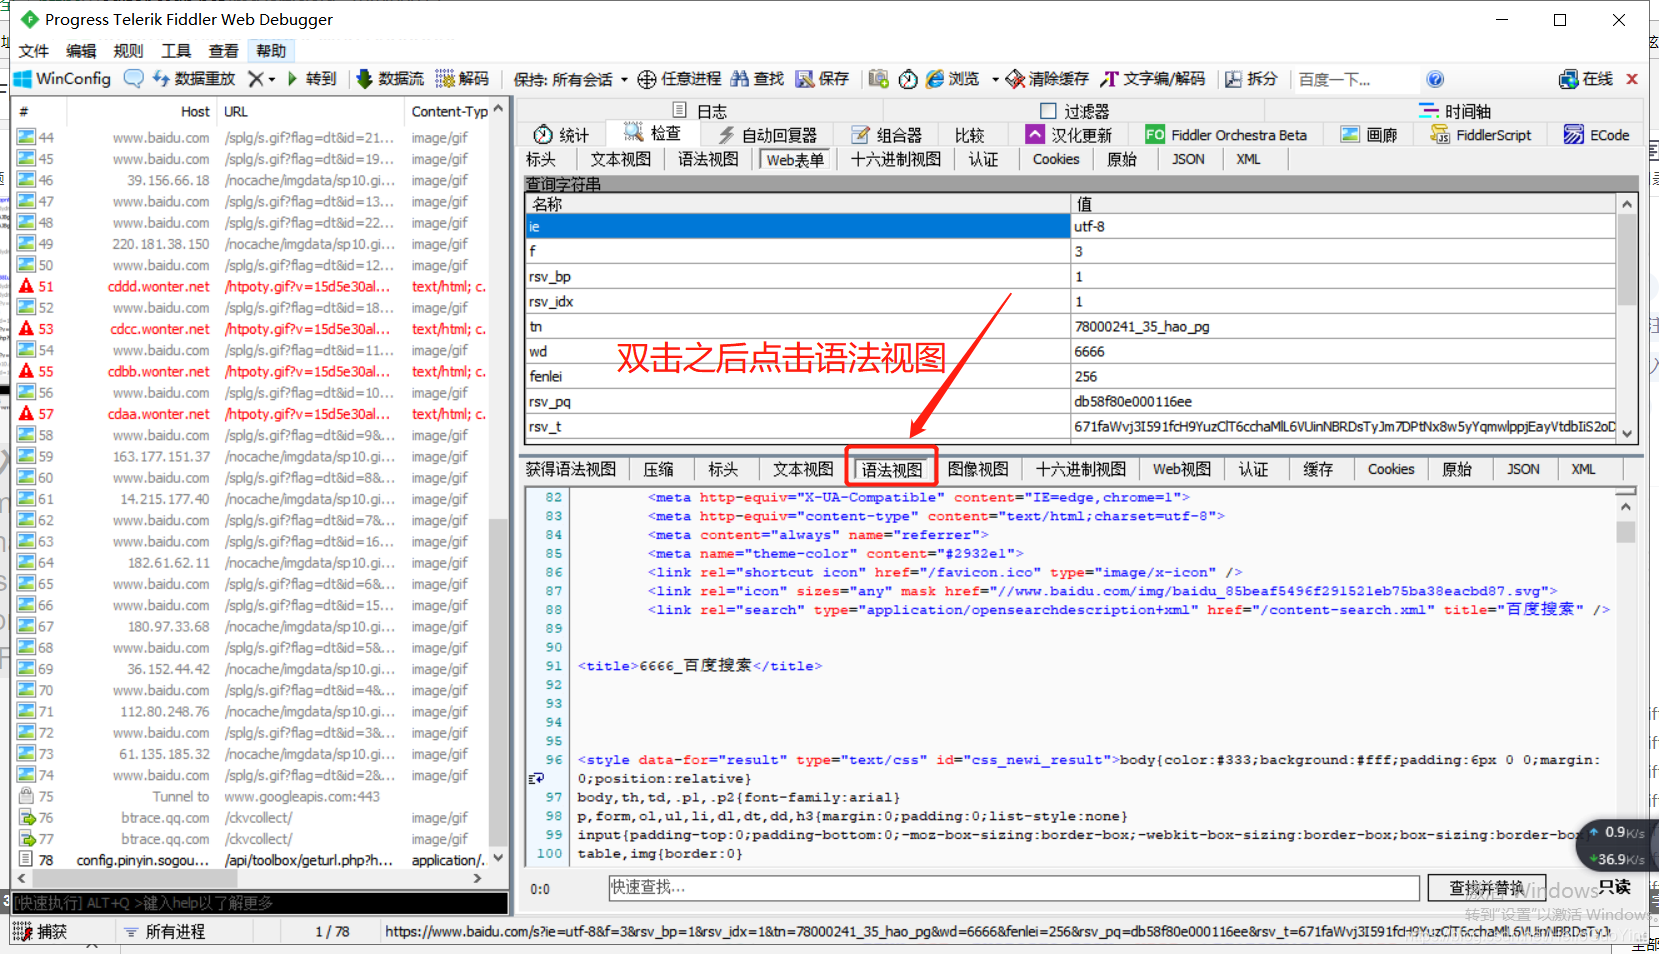The image size is (1659, 954).
Task: Select session 78 config.pinyin.sogou
Action: click(x=252, y=860)
